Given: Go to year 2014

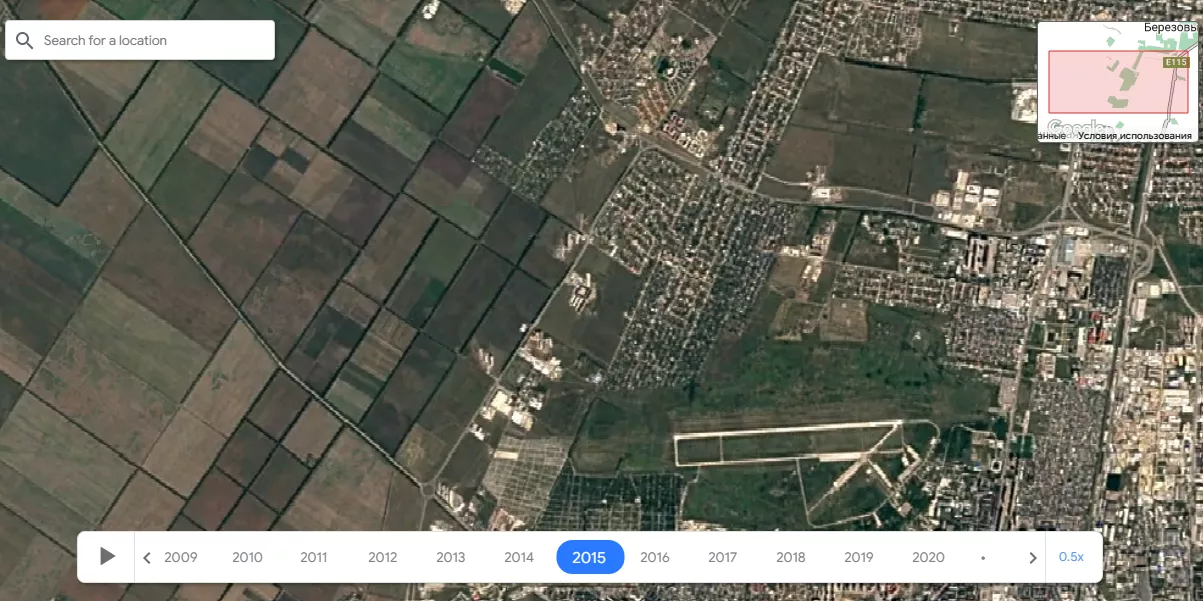Looking at the screenshot, I should 518,558.
